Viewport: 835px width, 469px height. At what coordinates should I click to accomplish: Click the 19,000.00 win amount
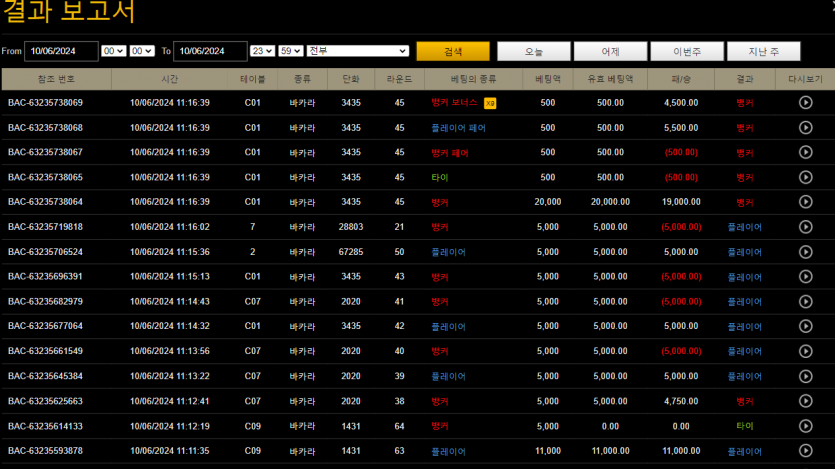(x=681, y=202)
